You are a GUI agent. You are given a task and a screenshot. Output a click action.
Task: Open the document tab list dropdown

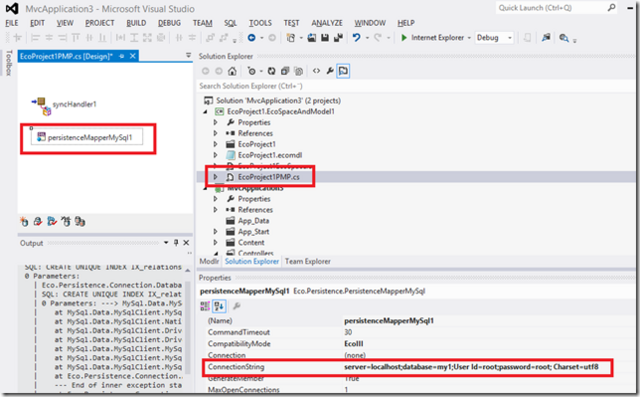188,55
